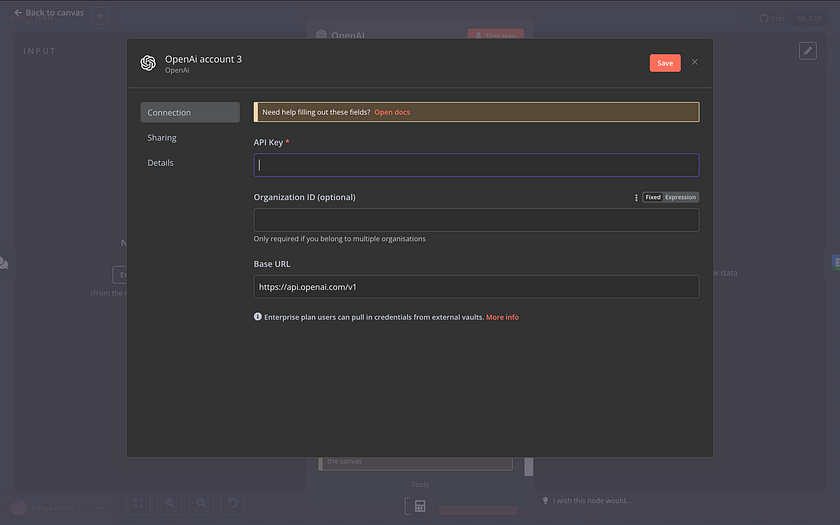Open the Connection section
The width and height of the screenshot is (840, 525).
click(x=190, y=112)
